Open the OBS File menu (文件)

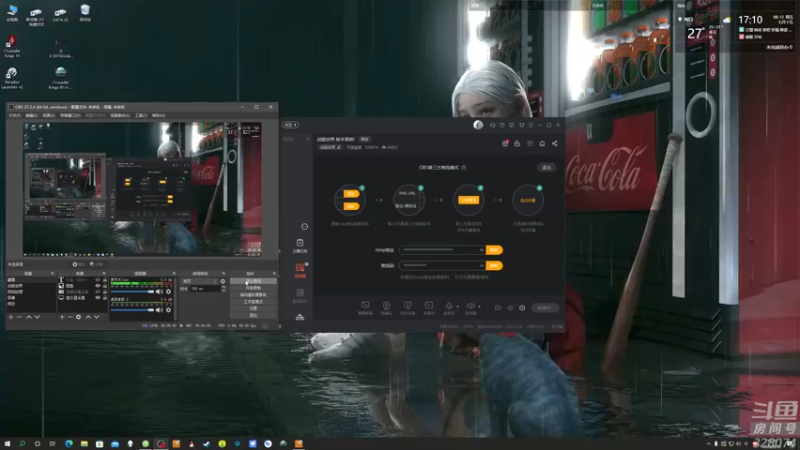coord(14,116)
